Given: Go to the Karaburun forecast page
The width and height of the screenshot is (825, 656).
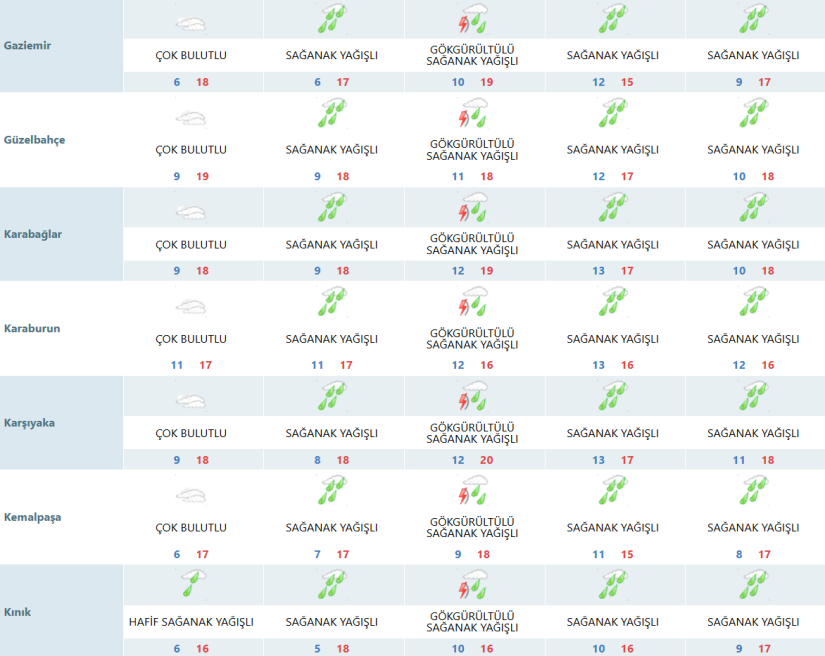Looking at the screenshot, I should point(32,328).
